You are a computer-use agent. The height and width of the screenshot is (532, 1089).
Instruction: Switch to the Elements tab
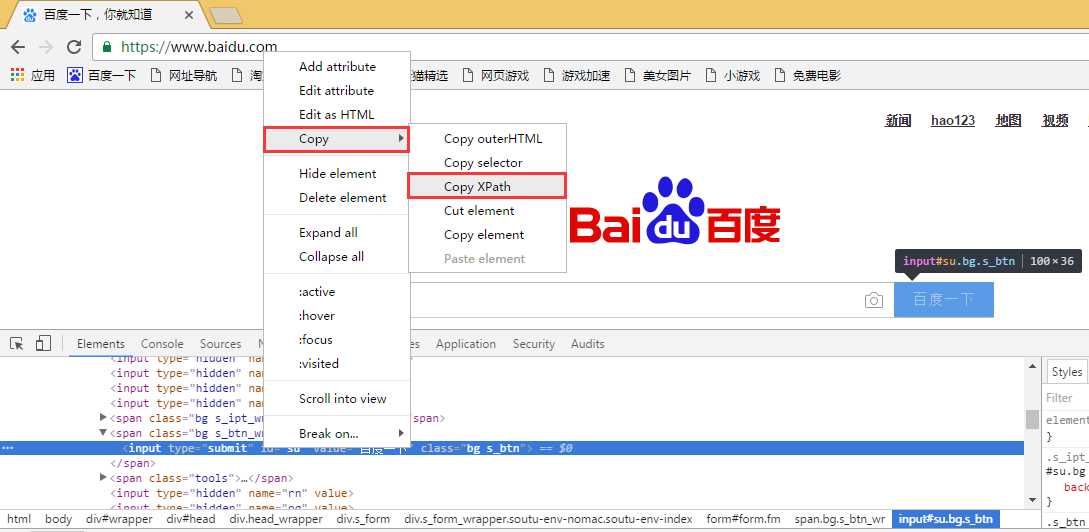click(x=101, y=344)
